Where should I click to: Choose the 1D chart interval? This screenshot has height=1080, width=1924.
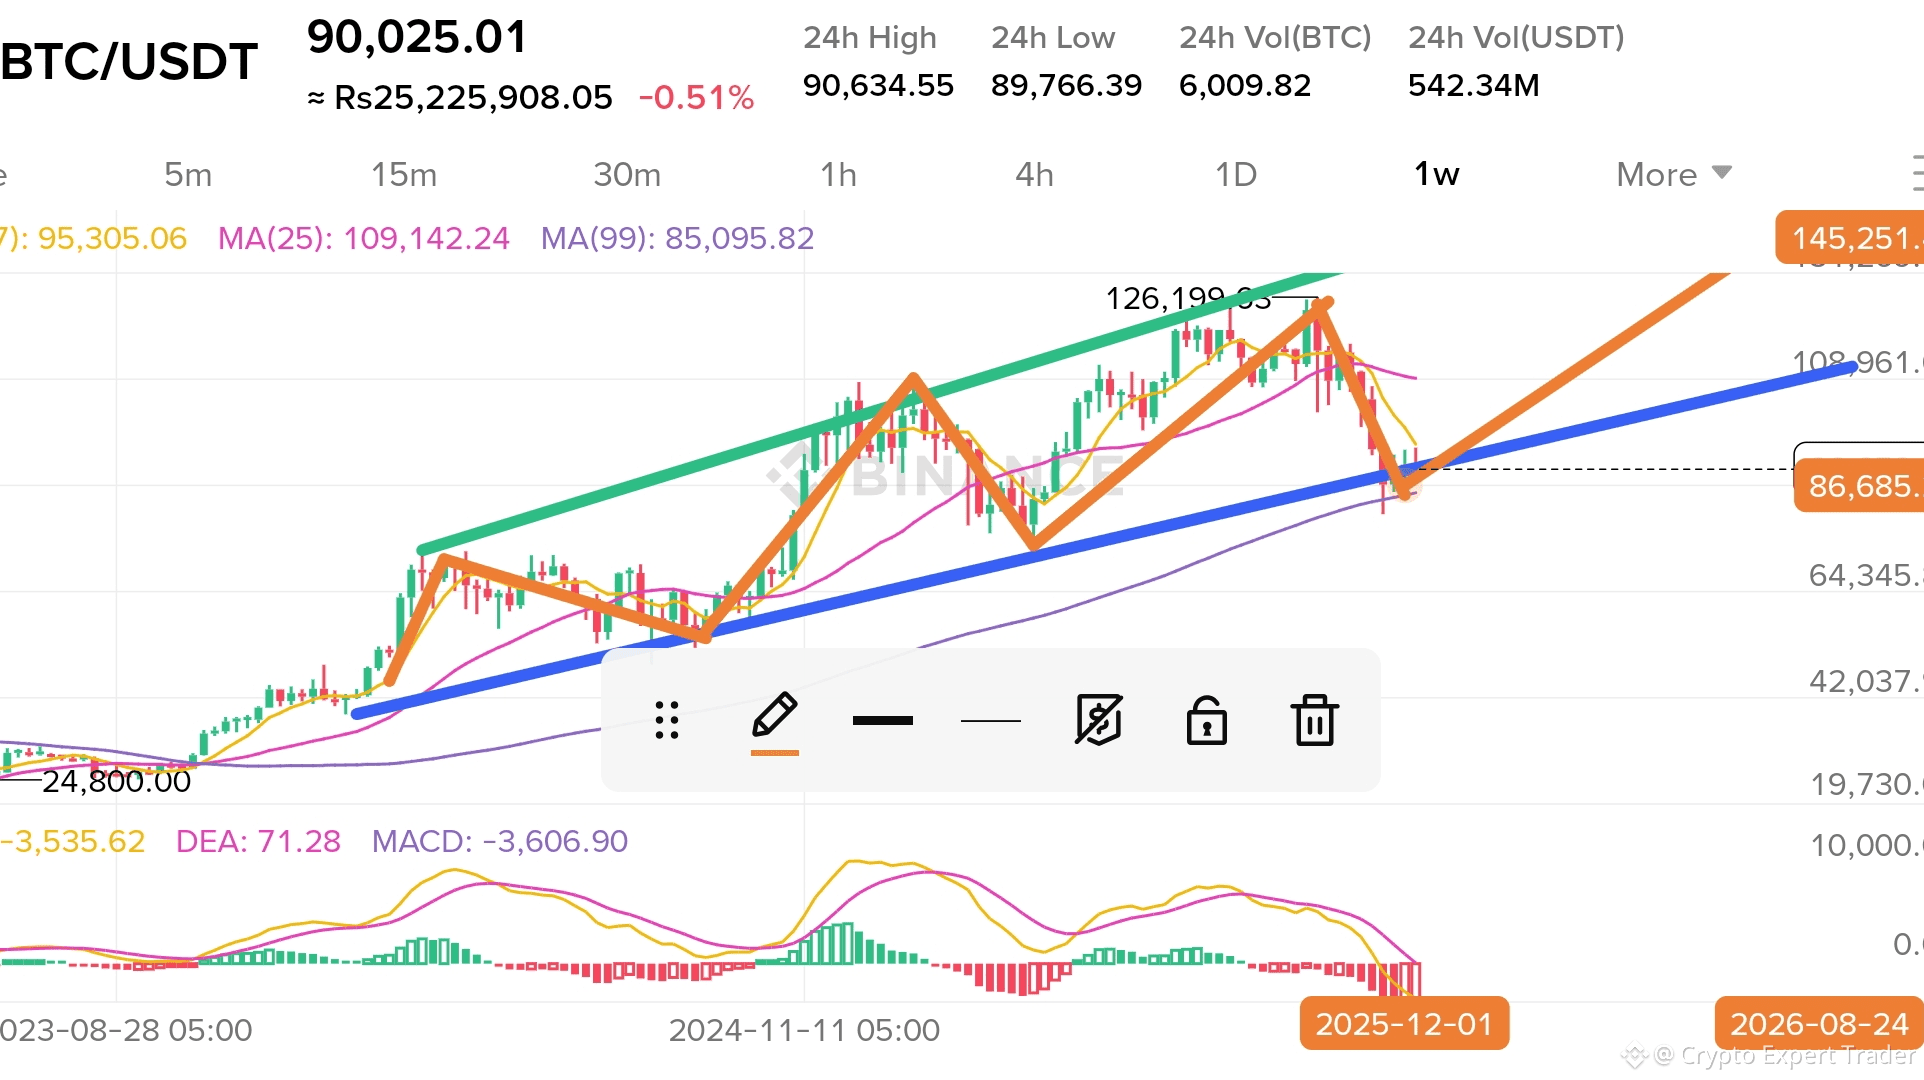point(1236,175)
